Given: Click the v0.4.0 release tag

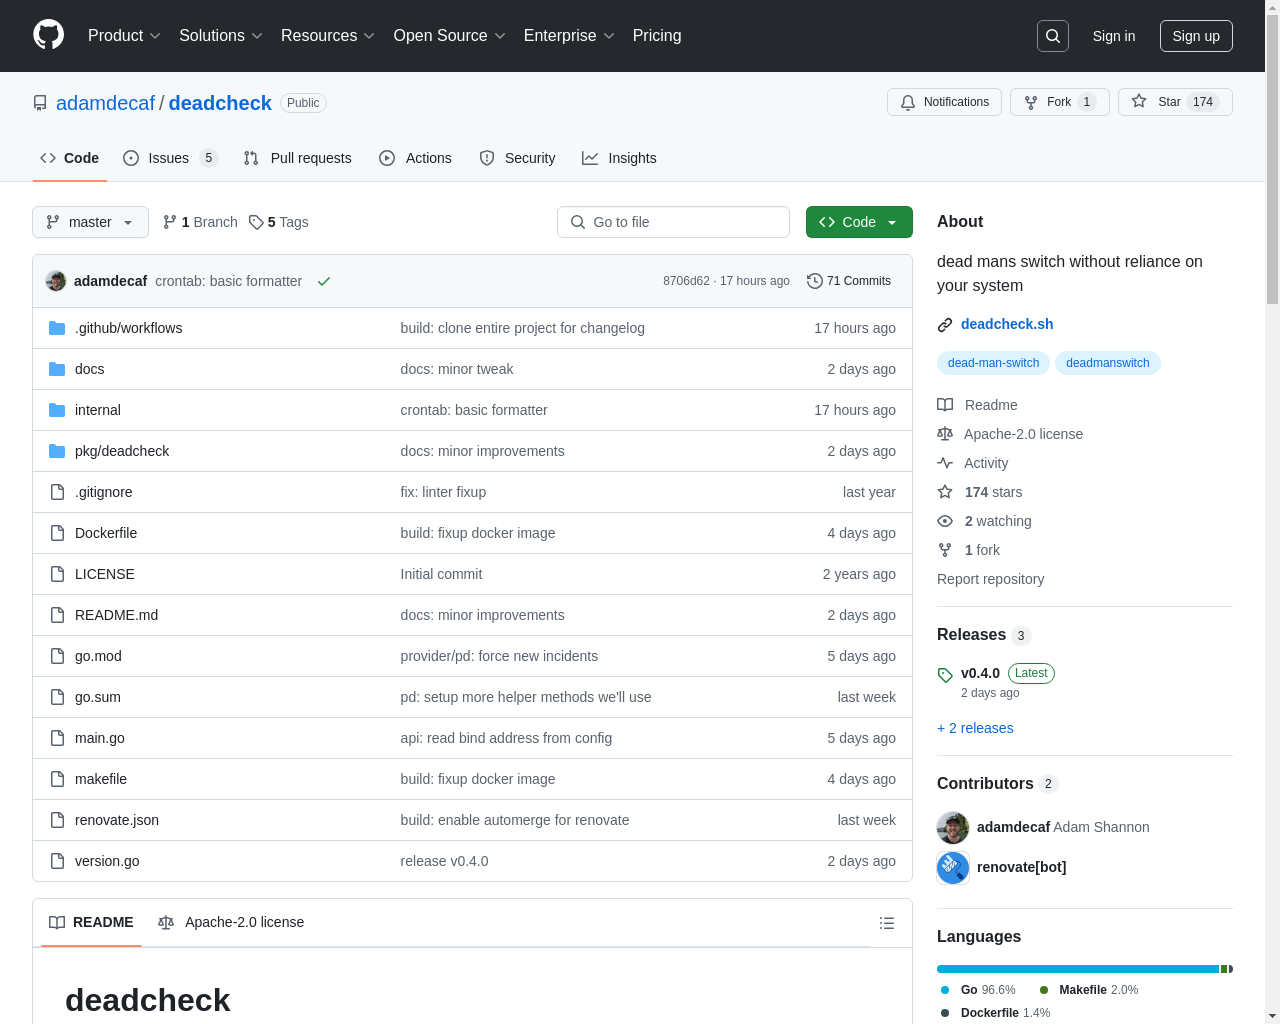Looking at the screenshot, I should click(x=980, y=673).
